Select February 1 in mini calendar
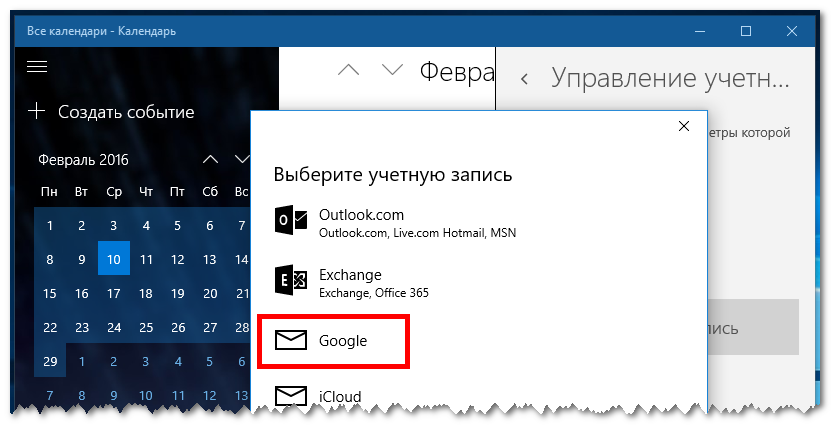The image size is (831, 431). (x=50, y=225)
